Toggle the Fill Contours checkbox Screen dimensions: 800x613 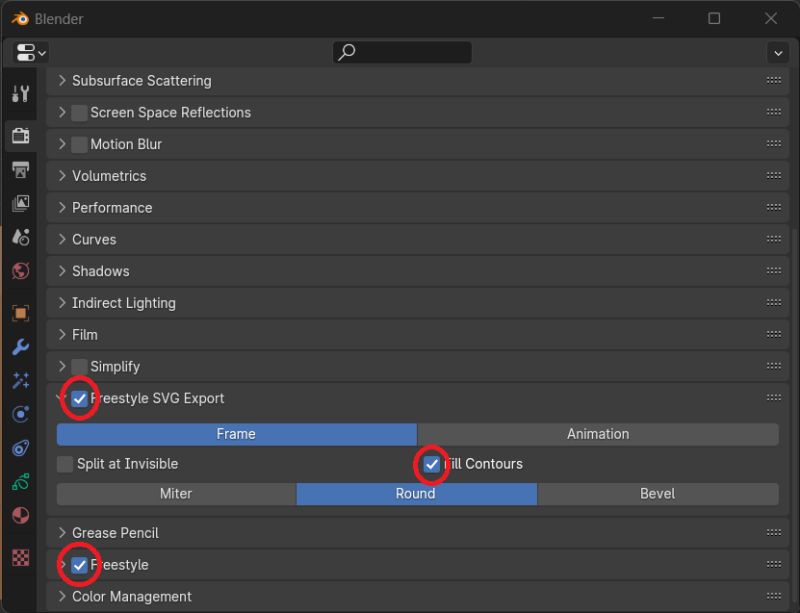point(431,463)
